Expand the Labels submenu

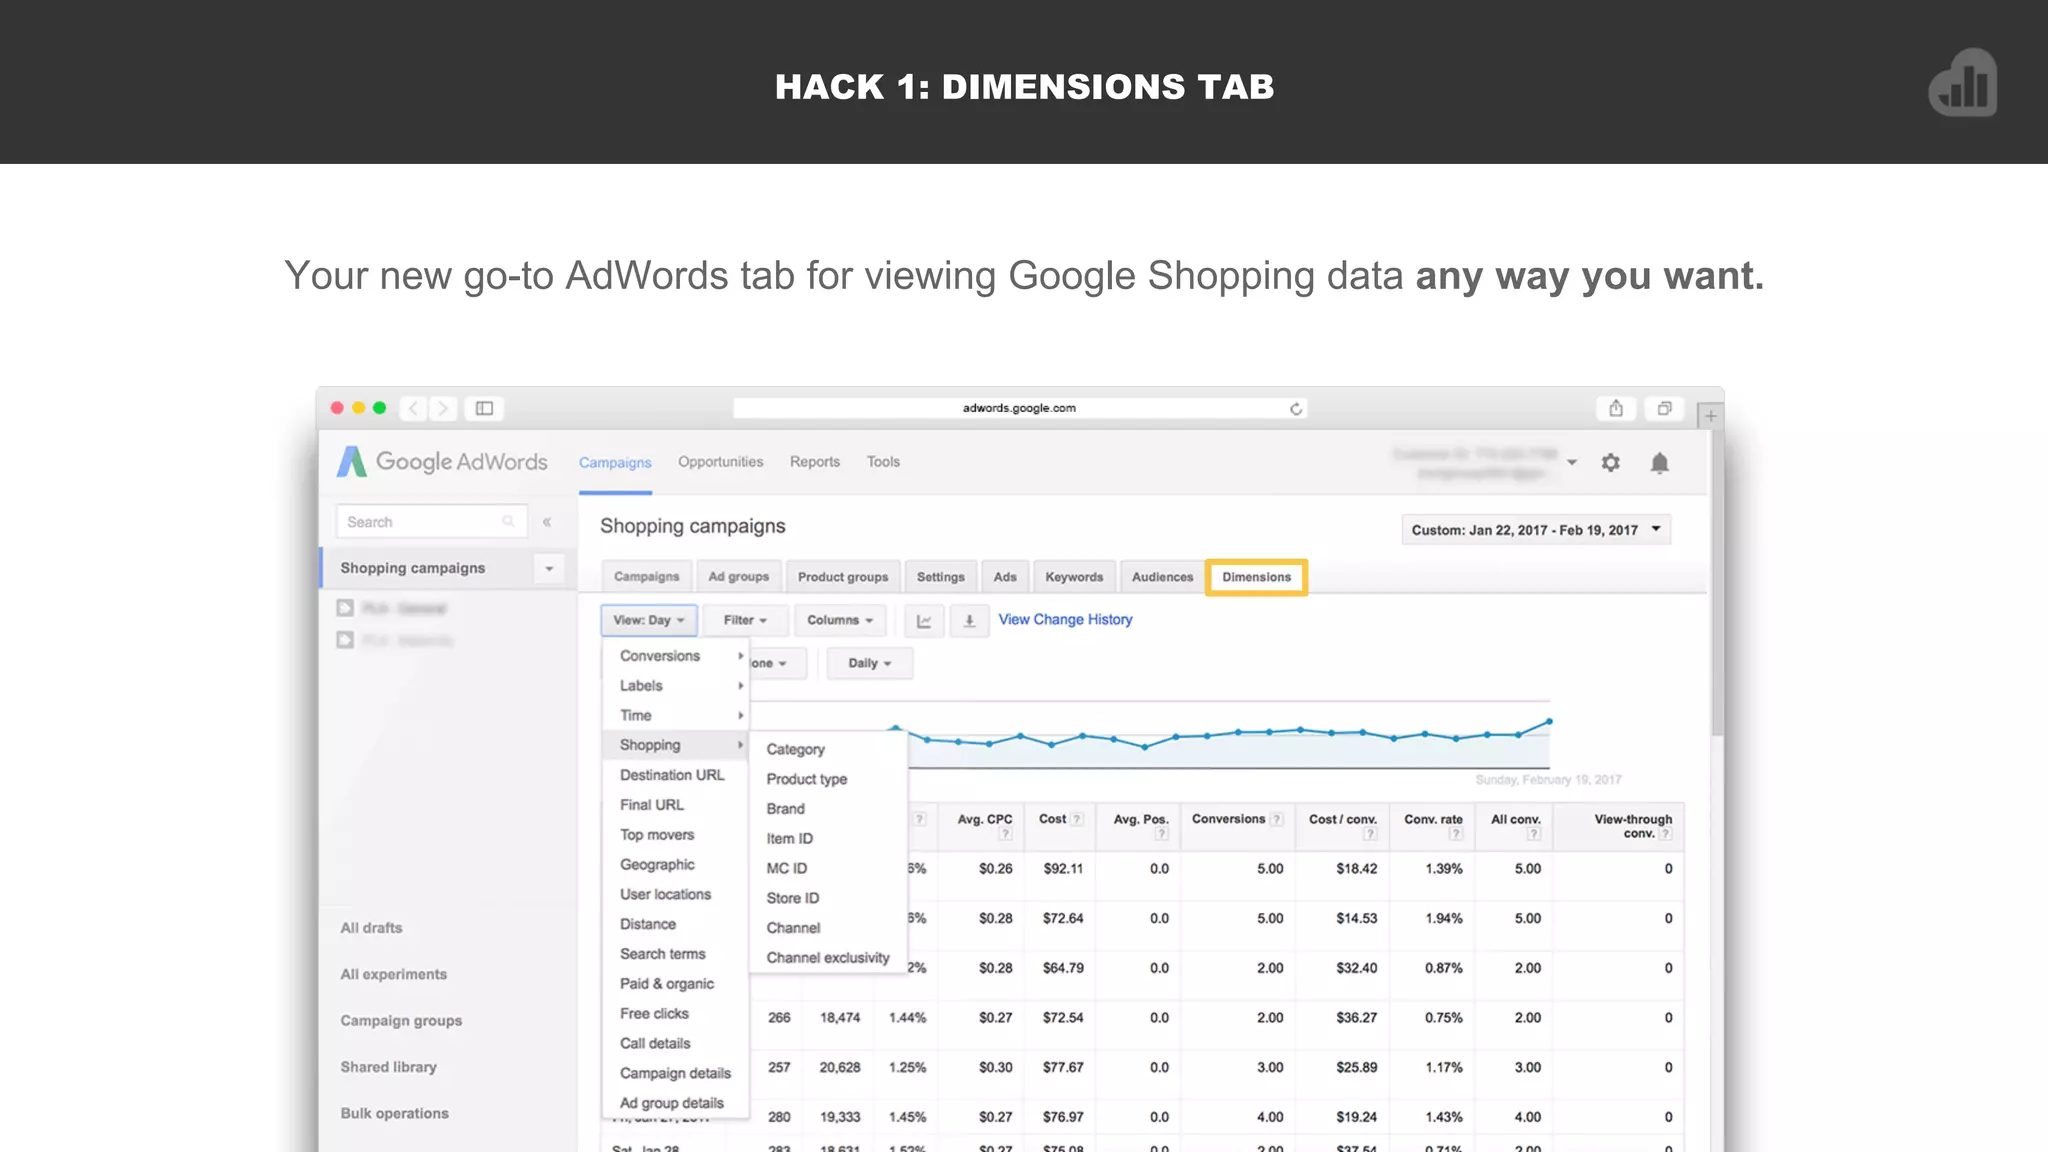tap(675, 686)
